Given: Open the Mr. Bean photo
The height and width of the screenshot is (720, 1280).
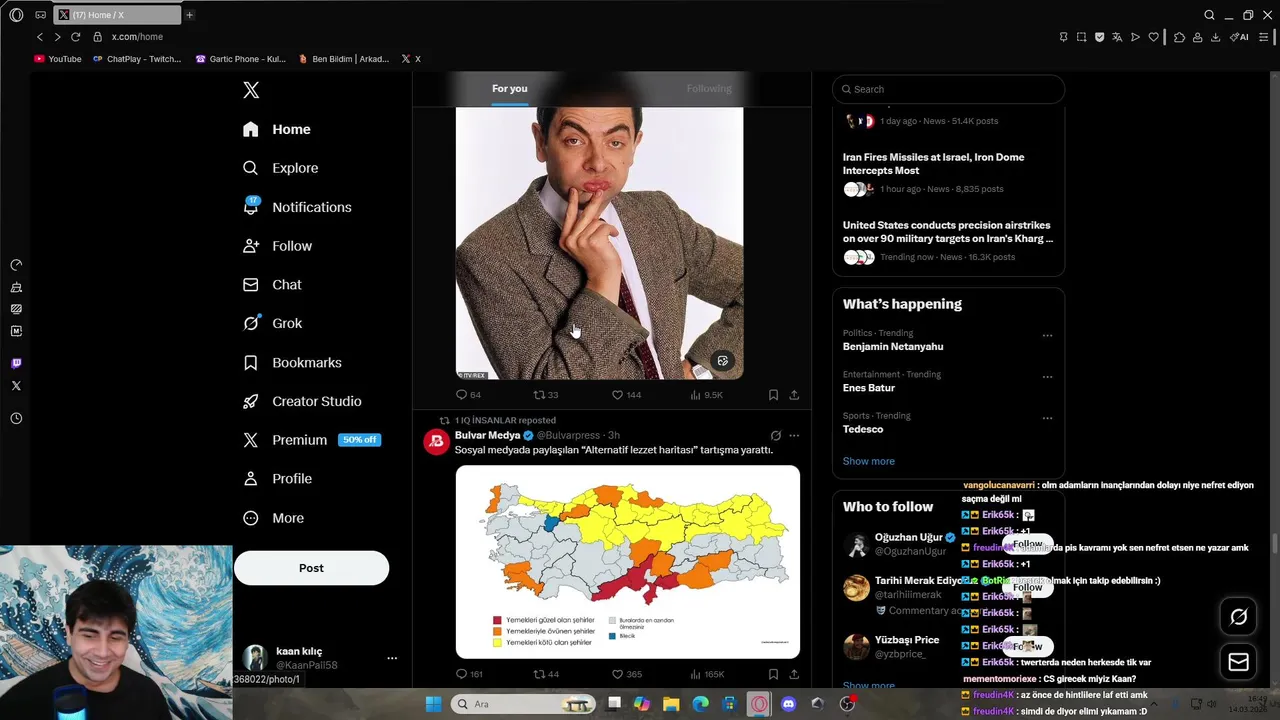Looking at the screenshot, I should point(599,243).
